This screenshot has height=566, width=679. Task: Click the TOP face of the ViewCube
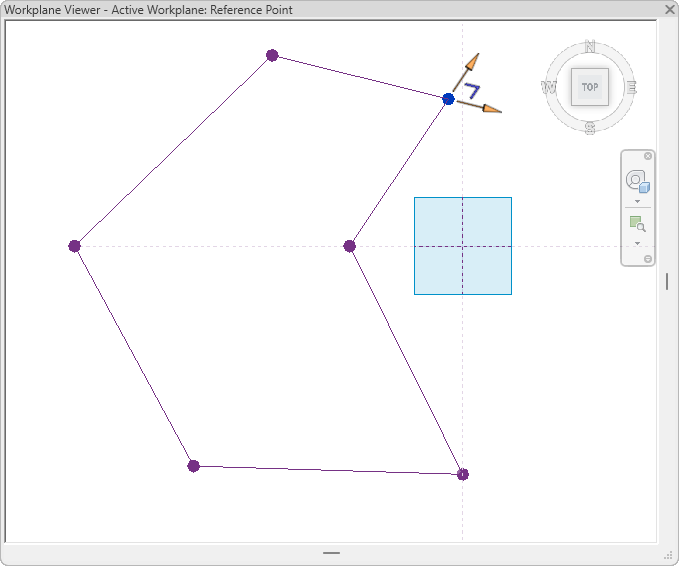point(590,87)
